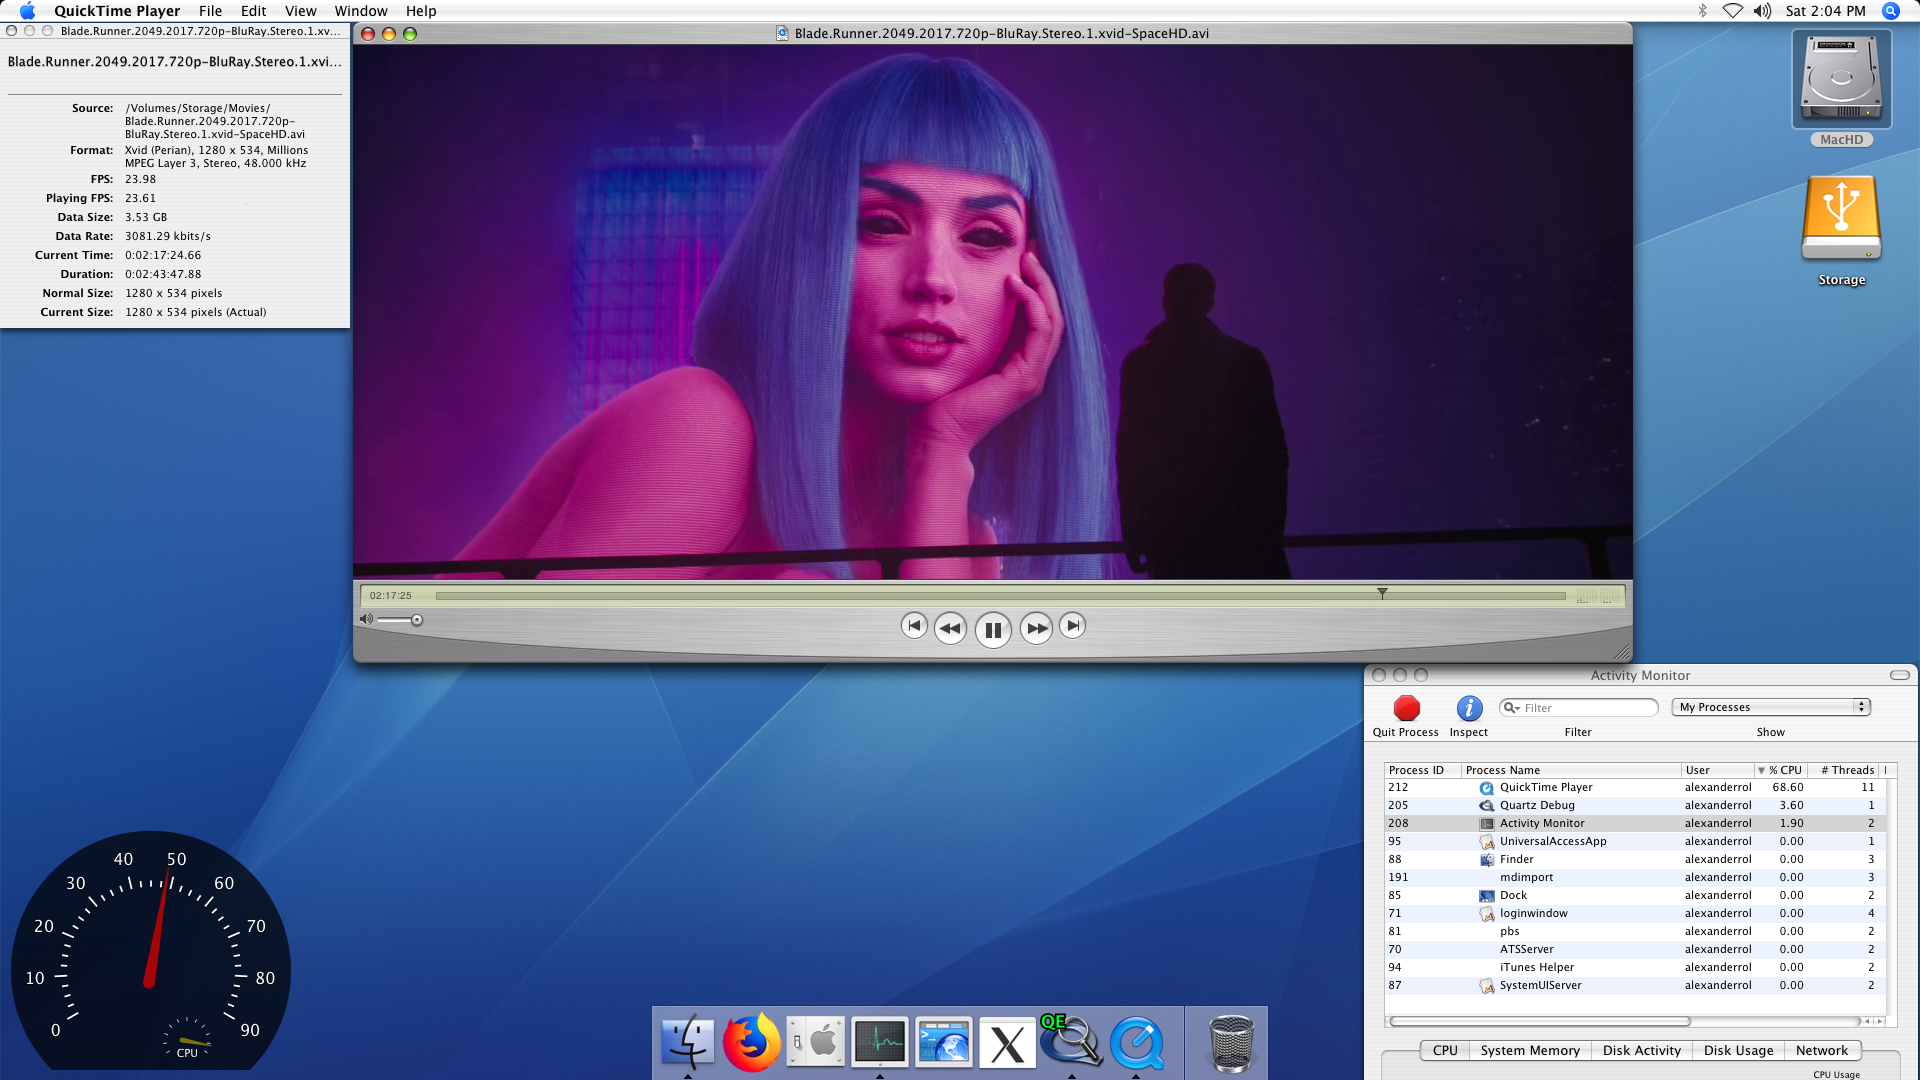
Task: Click the QuickTime volume speaker icon
Action: [x=366, y=620]
